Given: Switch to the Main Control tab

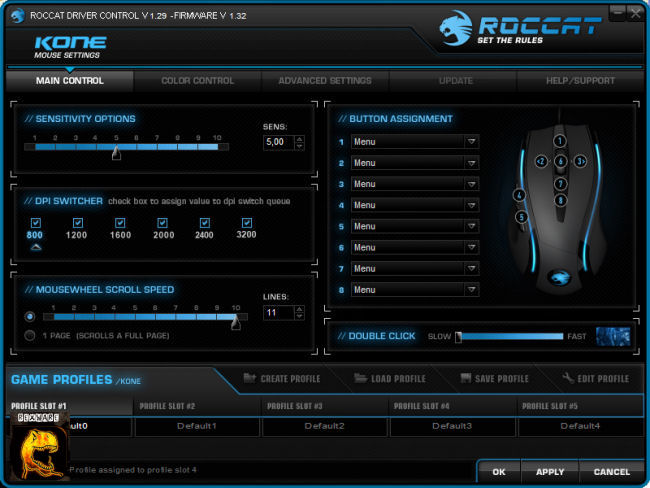Looking at the screenshot, I should tap(70, 81).
